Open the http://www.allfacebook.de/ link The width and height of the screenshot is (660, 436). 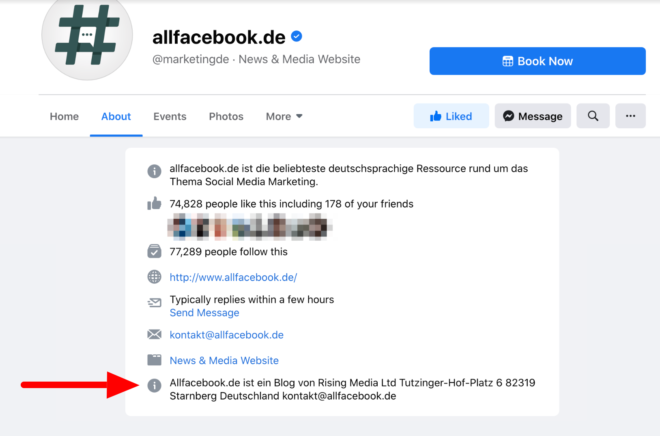click(x=233, y=277)
